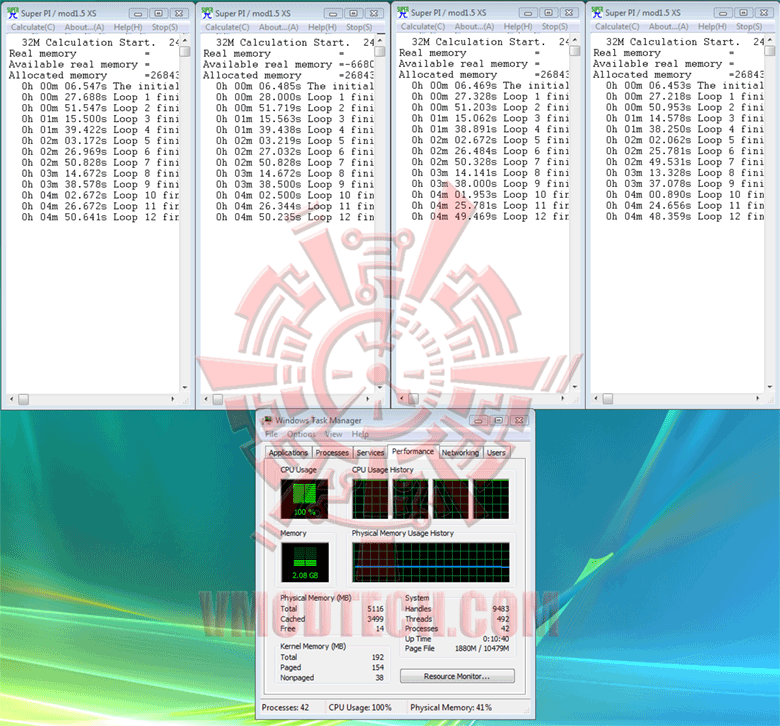The image size is (780, 726).
Task: Click the first CPU Usage History graph
Action: 370,499
